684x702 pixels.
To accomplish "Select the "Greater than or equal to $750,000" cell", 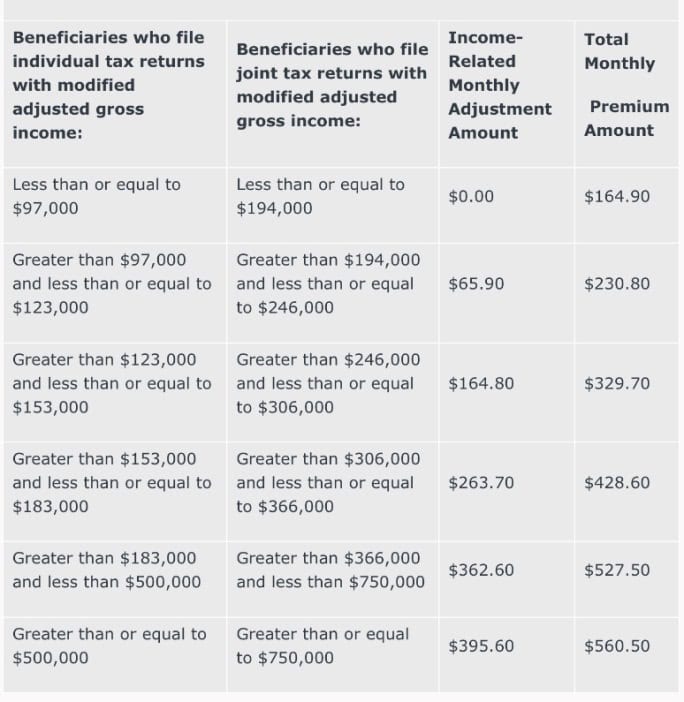I will (x=322, y=646).
